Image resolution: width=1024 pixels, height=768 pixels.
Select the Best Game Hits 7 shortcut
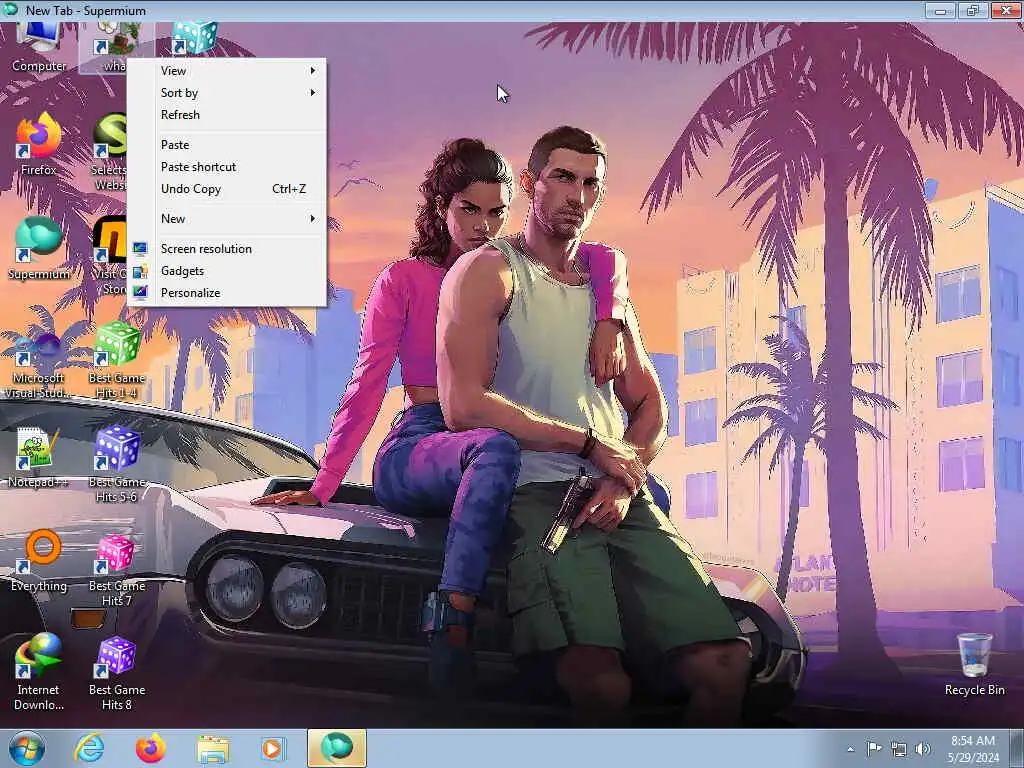coord(117,569)
